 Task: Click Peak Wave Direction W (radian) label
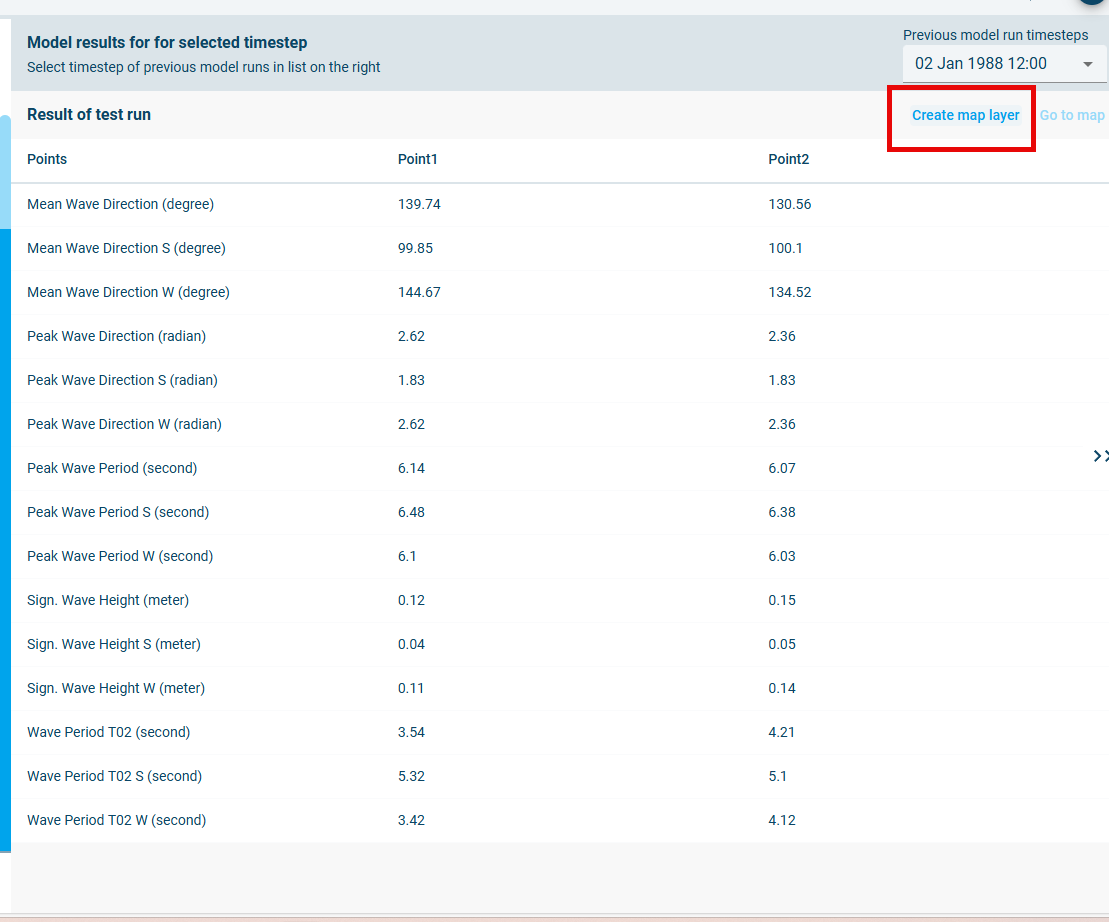(x=124, y=424)
